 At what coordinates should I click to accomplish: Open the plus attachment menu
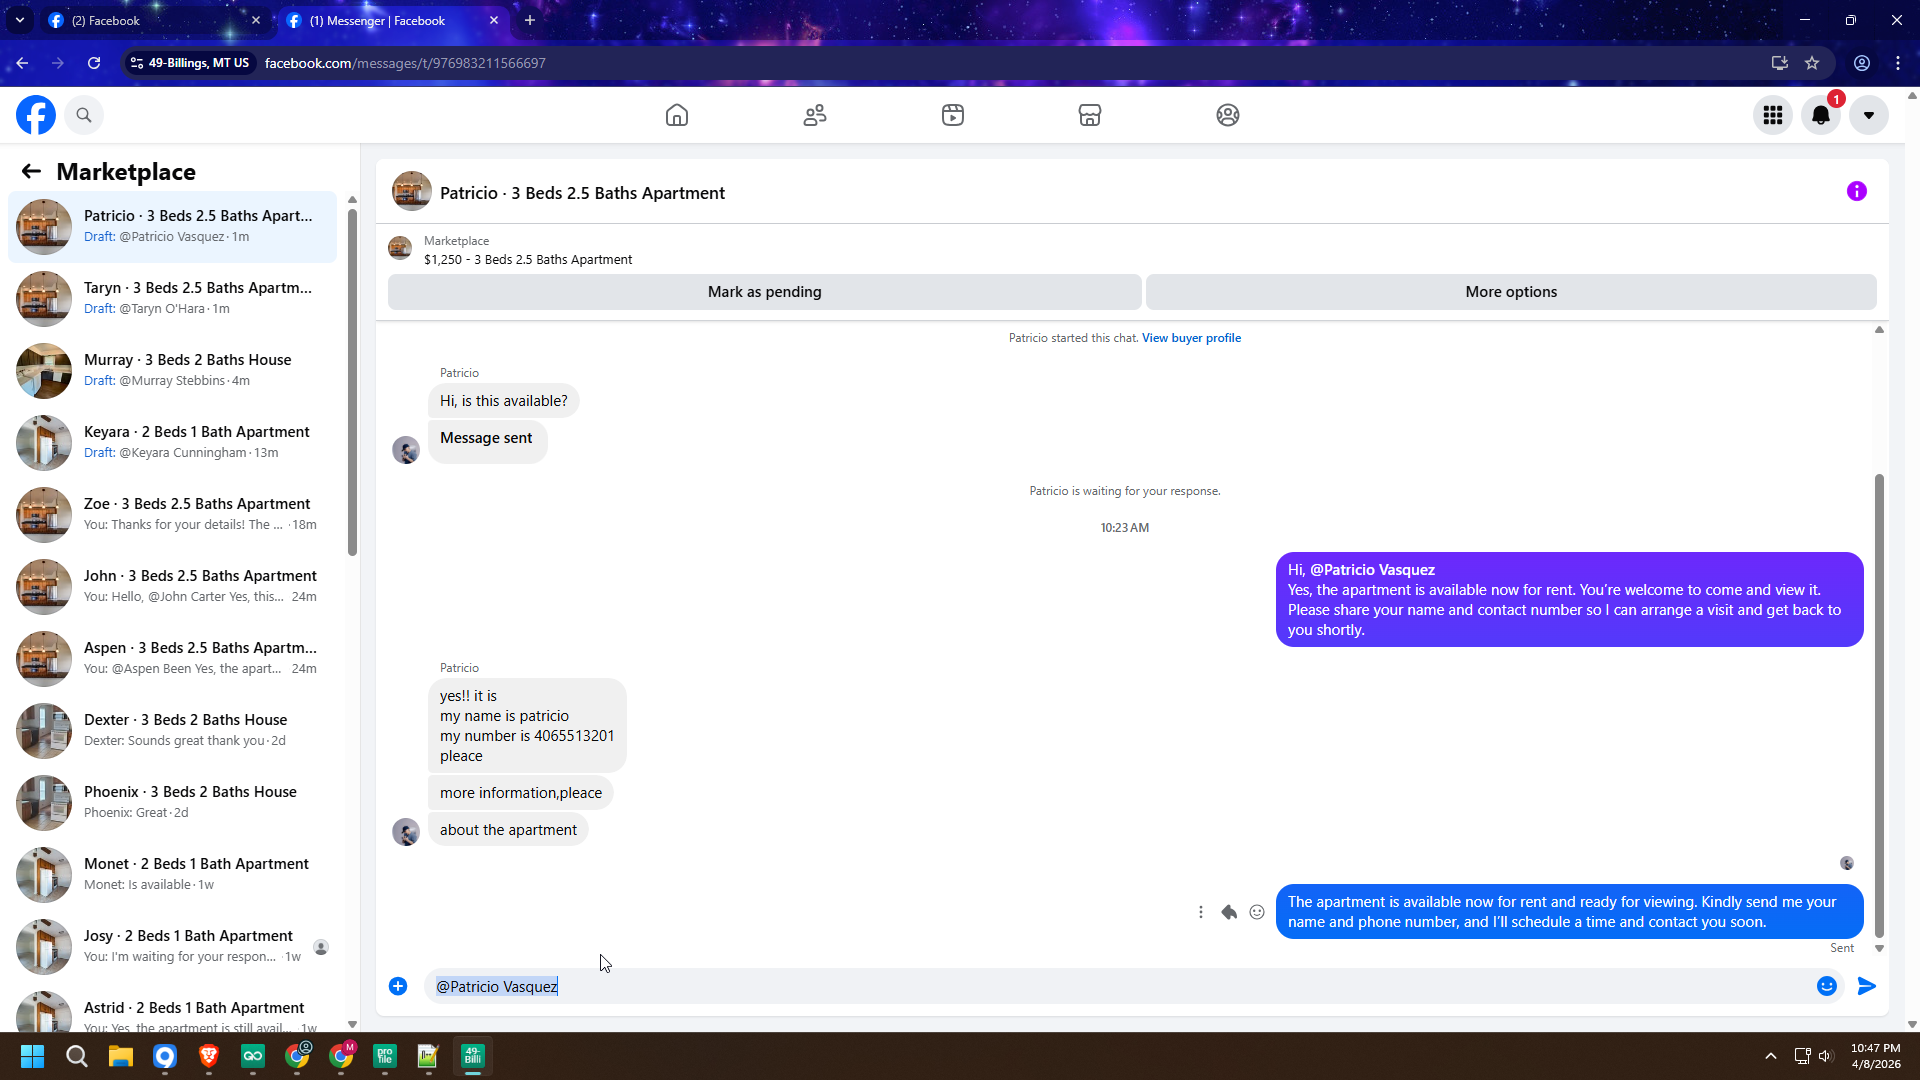click(398, 986)
